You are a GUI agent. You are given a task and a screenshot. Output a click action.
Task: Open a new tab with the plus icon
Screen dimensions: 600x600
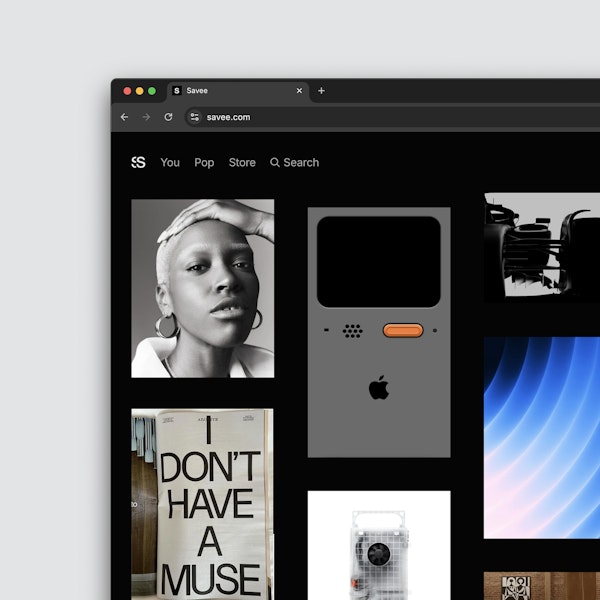click(321, 91)
